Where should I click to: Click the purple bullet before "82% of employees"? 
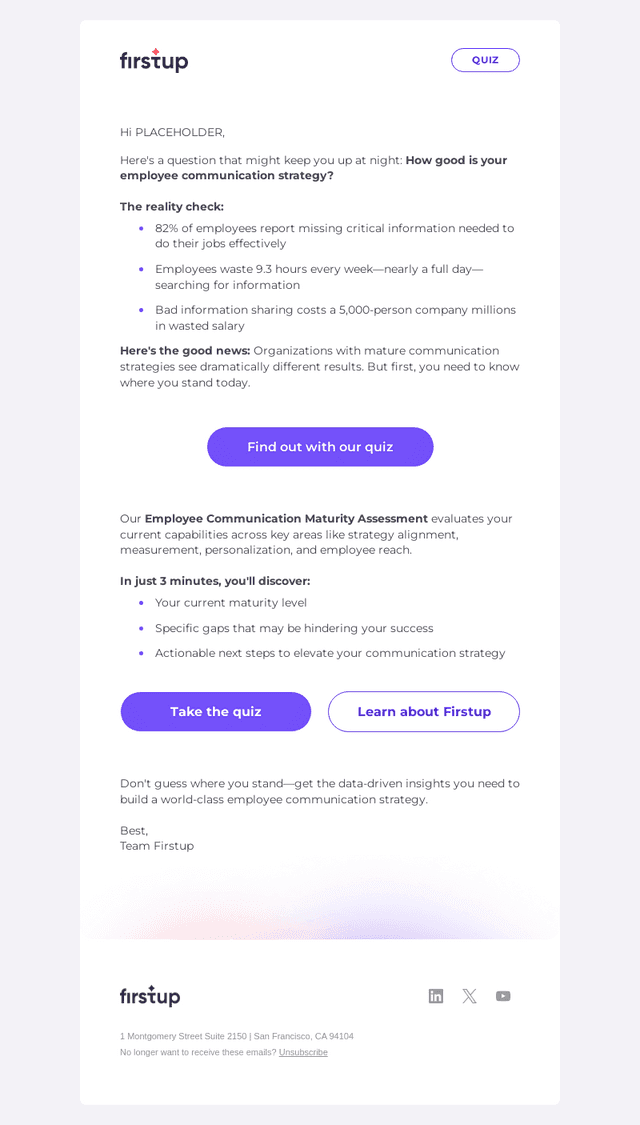click(x=141, y=228)
